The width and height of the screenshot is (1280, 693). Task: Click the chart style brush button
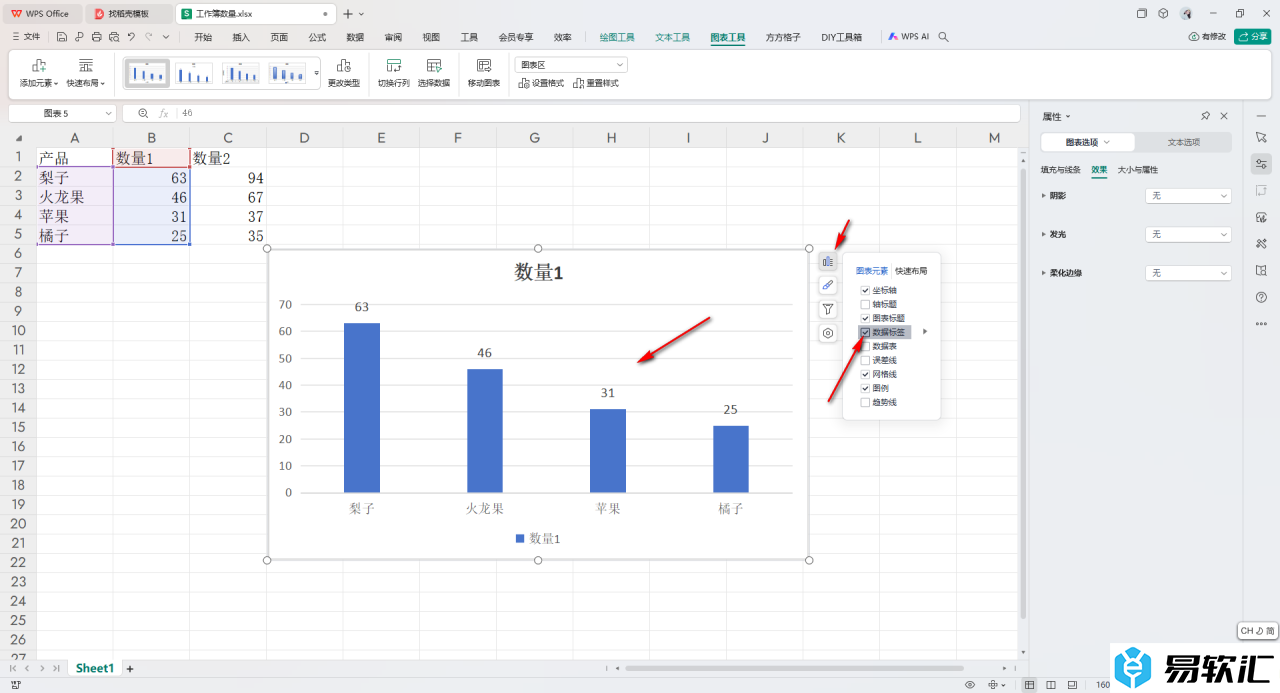828,285
